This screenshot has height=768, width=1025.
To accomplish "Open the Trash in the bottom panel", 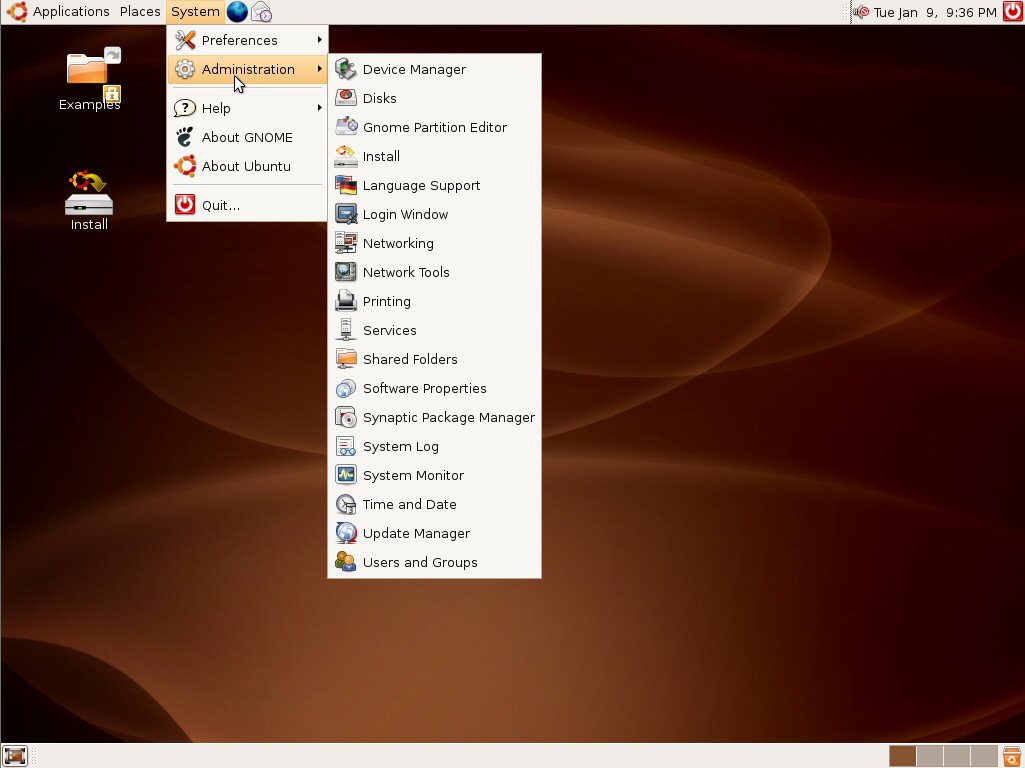I will click(1012, 756).
